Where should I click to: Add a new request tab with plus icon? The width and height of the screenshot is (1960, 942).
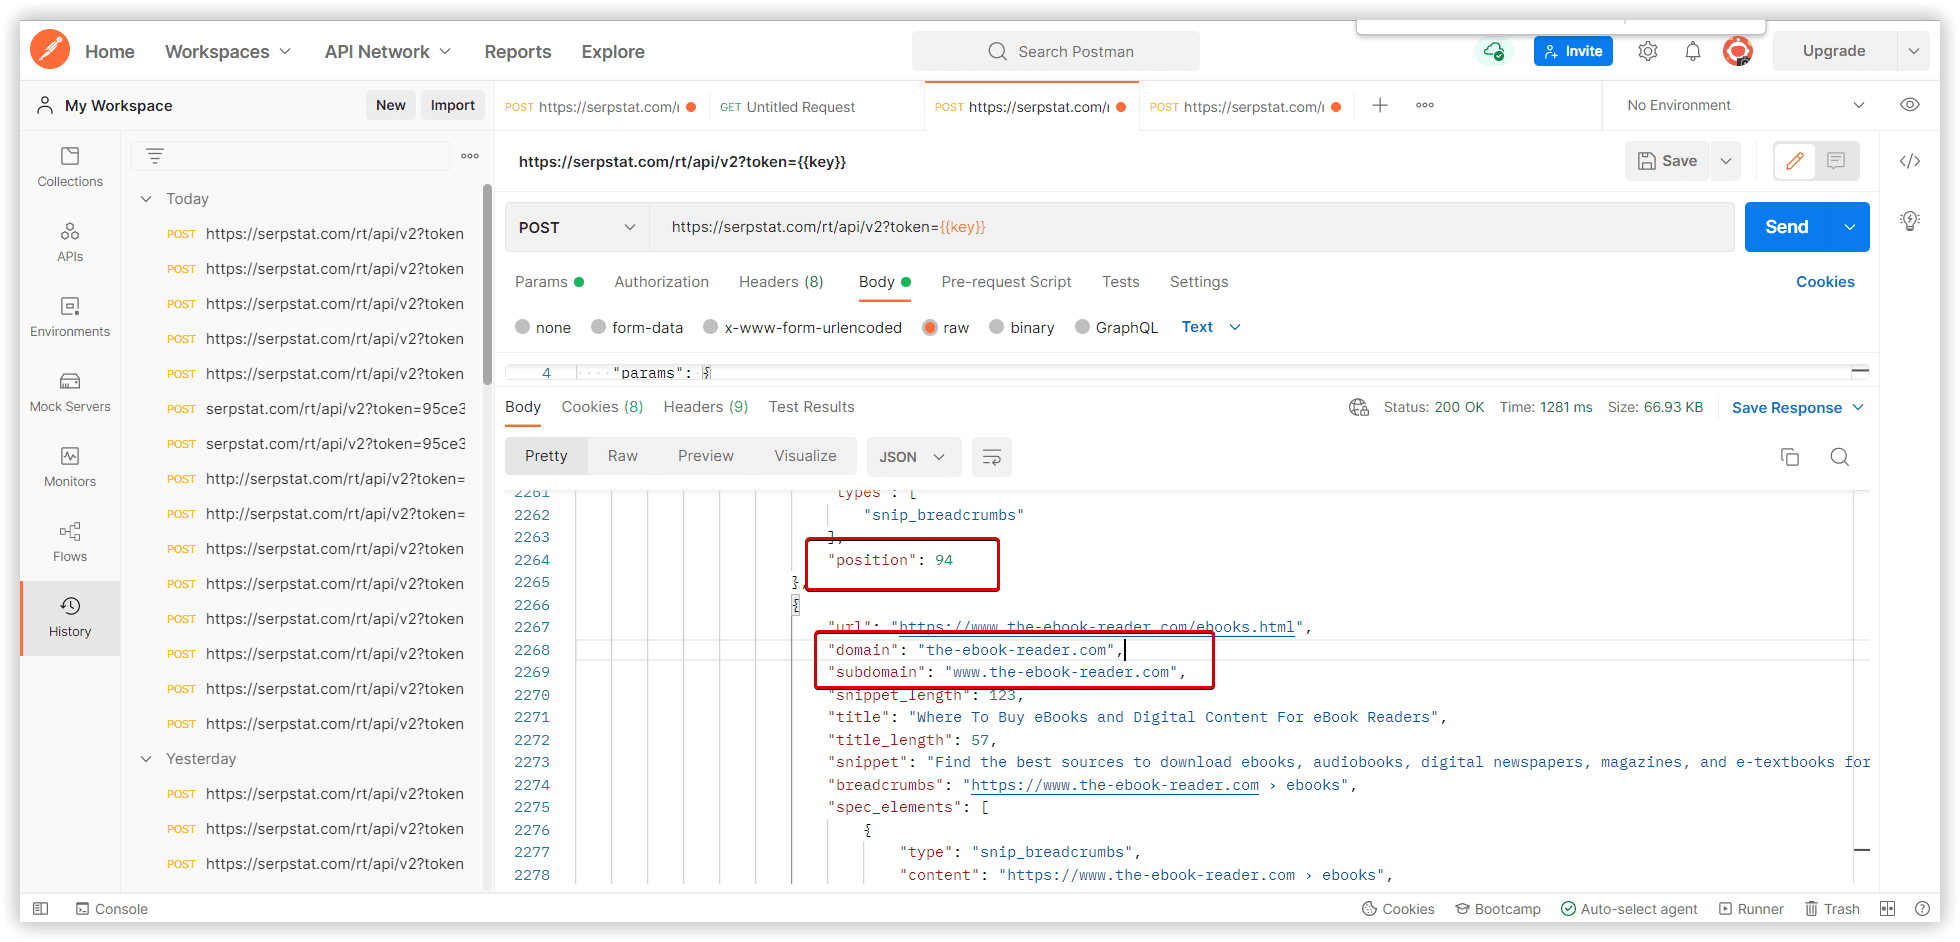click(1380, 105)
